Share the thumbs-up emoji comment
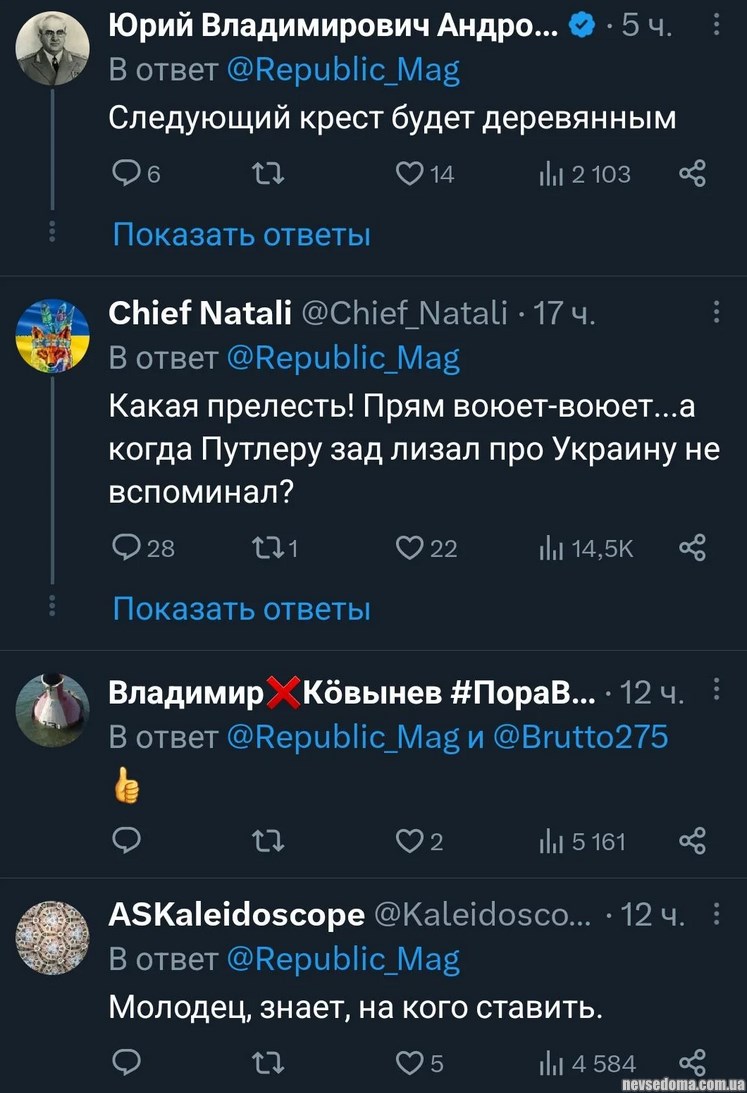 [x=692, y=842]
